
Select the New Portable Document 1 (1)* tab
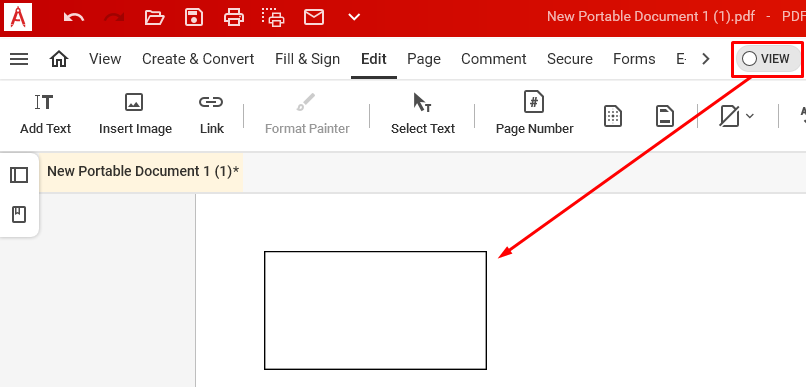pos(142,172)
